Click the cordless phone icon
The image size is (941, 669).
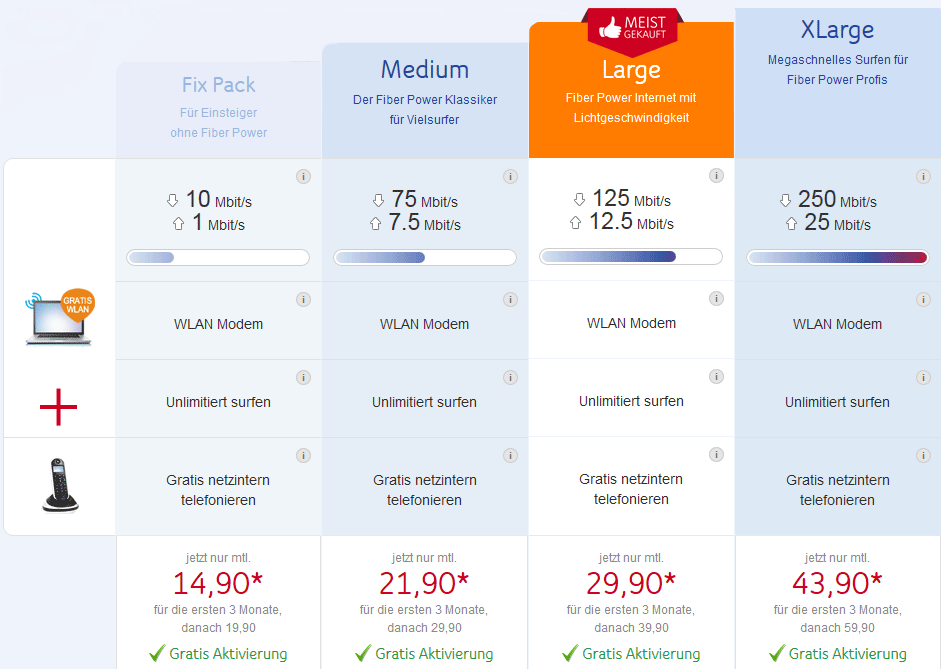click(59, 485)
